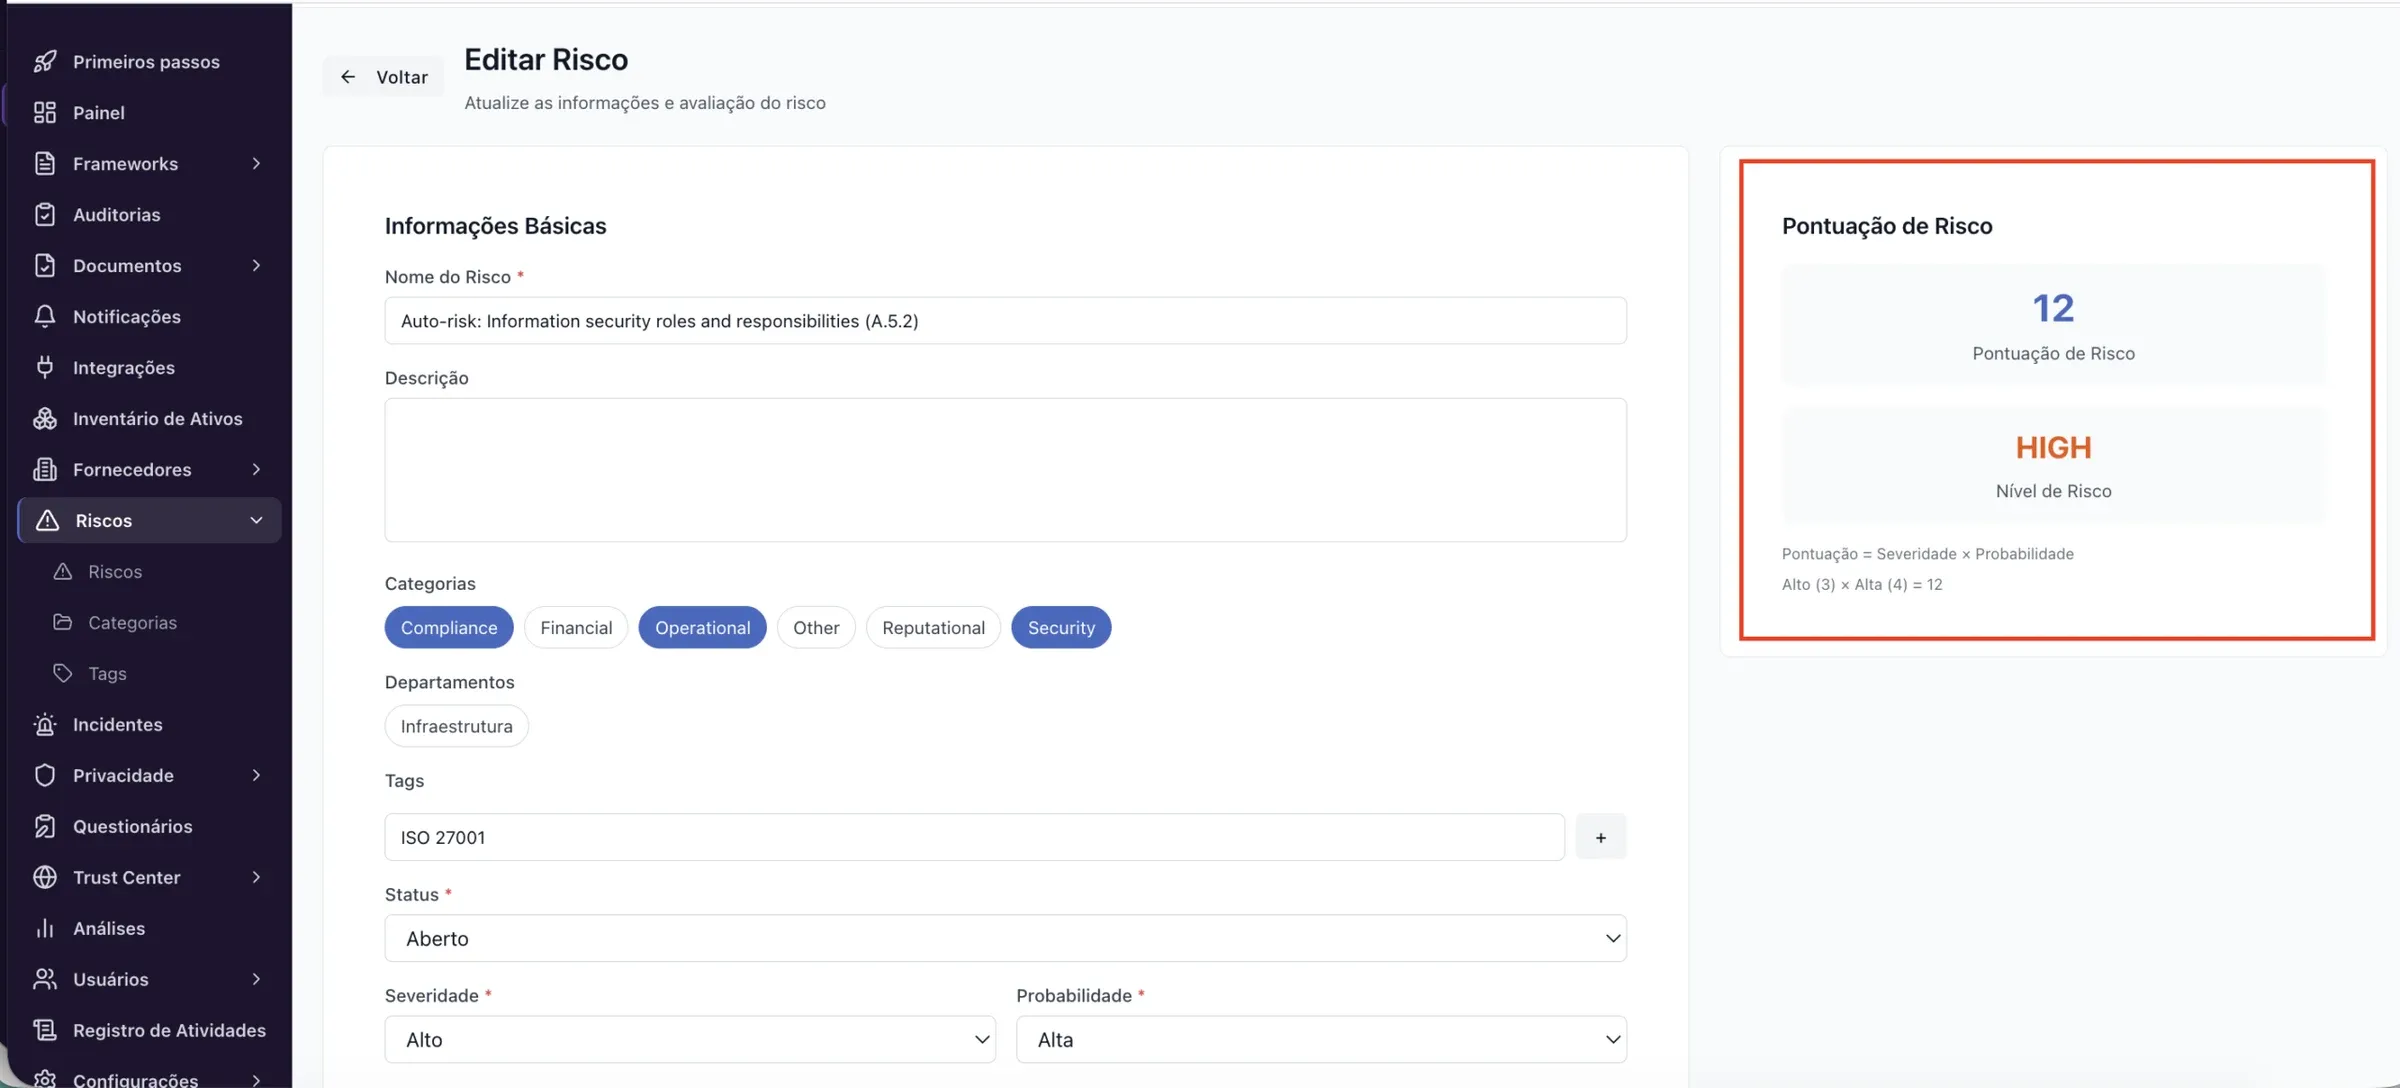Image resolution: width=2400 pixels, height=1088 pixels.
Task: Select the Reputational category chip
Action: [x=933, y=627]
